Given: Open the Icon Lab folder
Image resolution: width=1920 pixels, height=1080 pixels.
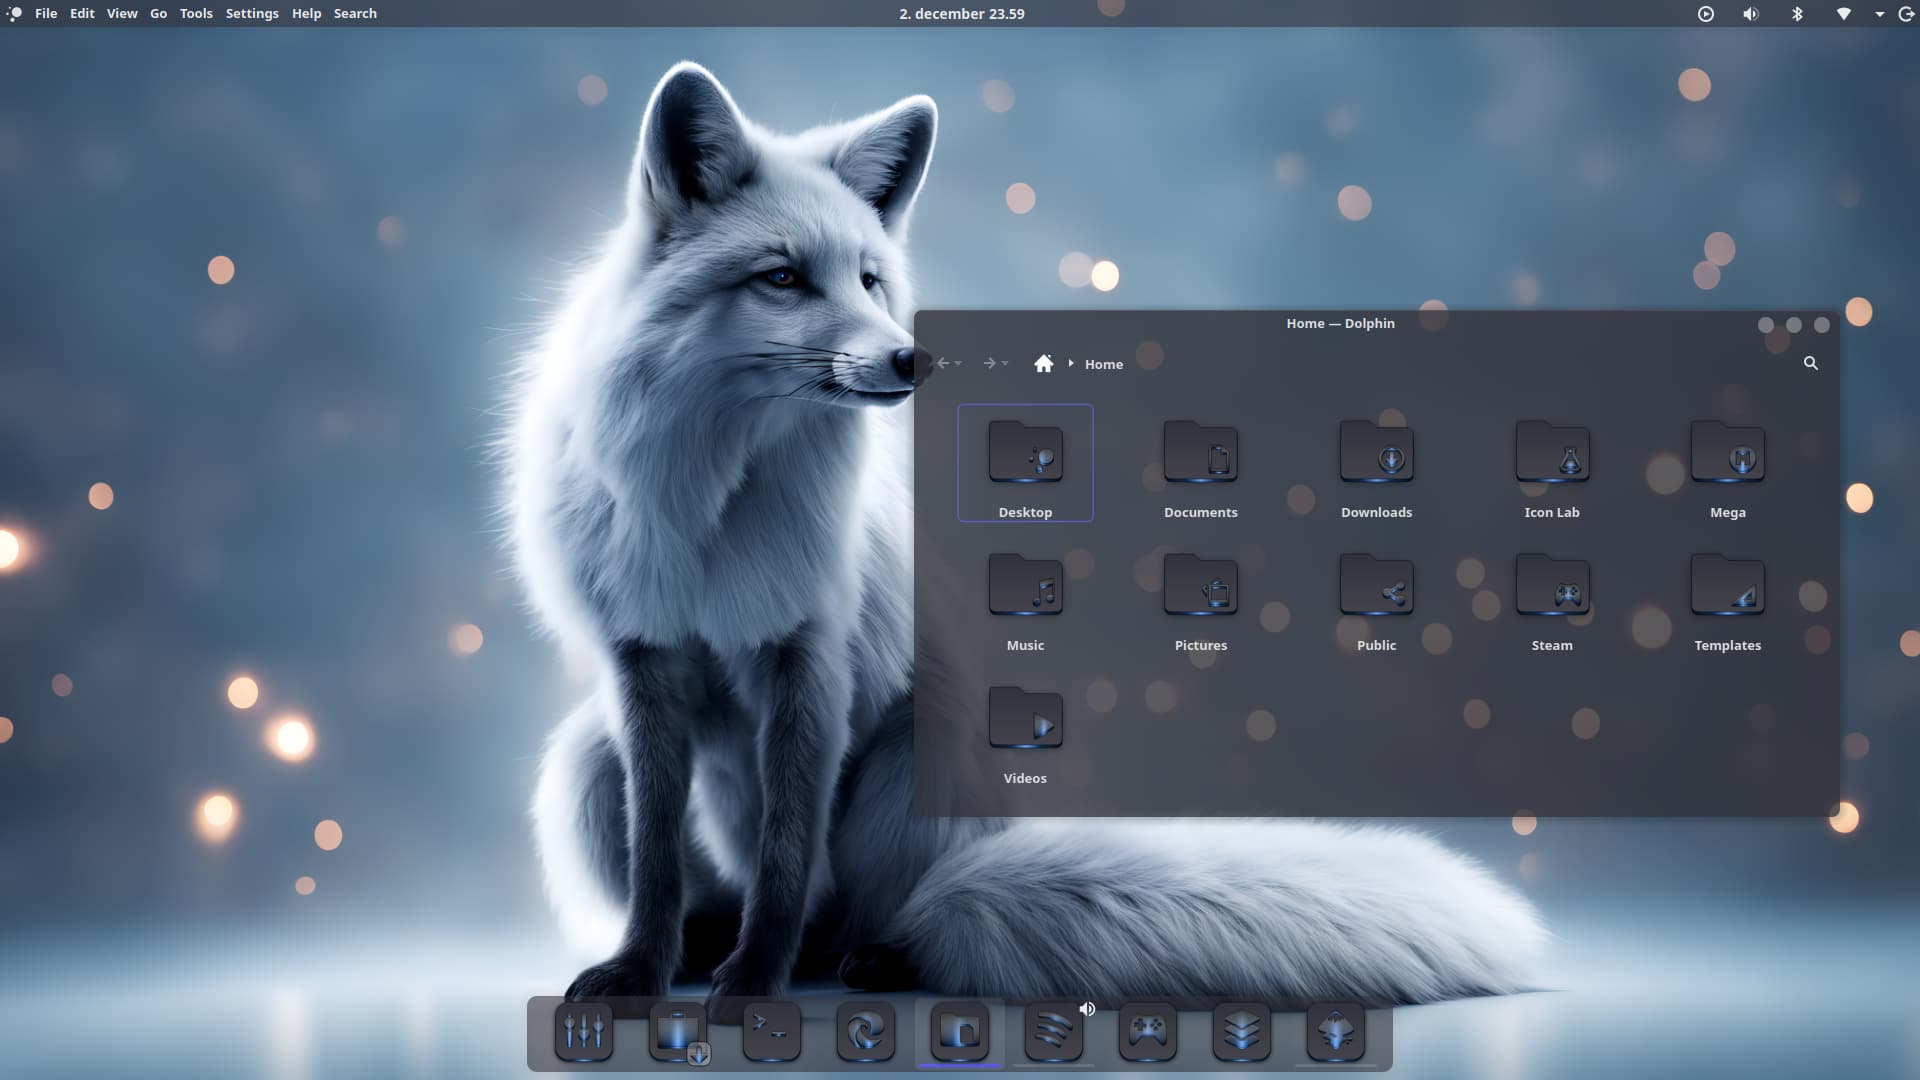Looking at the screenshot, I should [x=1551, y=462].
